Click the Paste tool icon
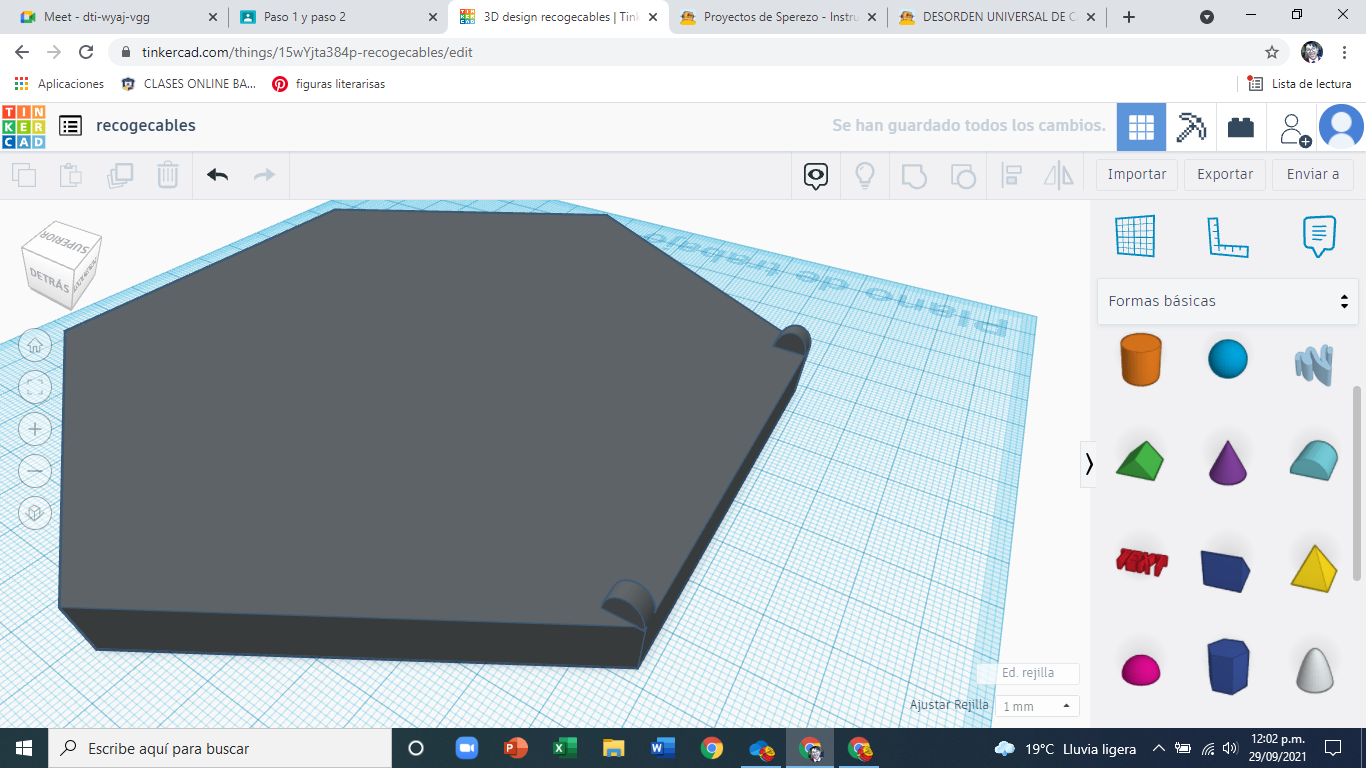The image size is (1366, 768). coord(71,175)
